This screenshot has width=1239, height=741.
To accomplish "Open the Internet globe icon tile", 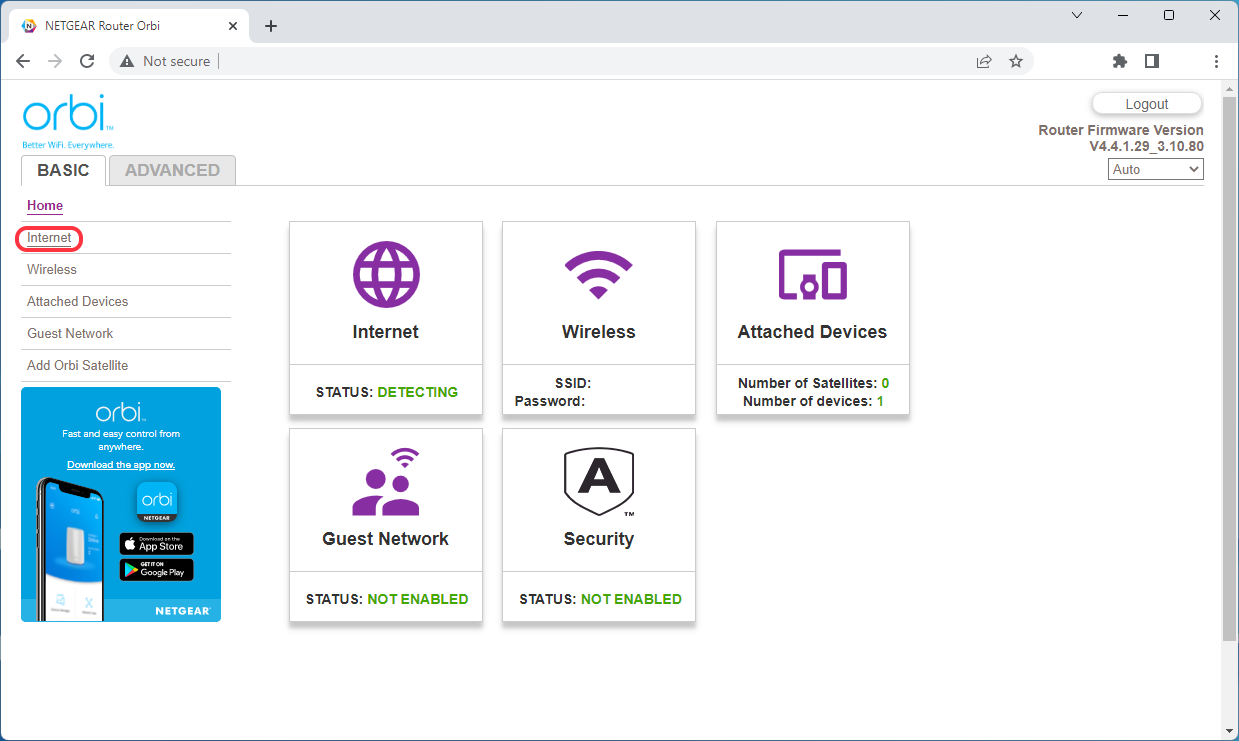I will [x=386, y=274].
